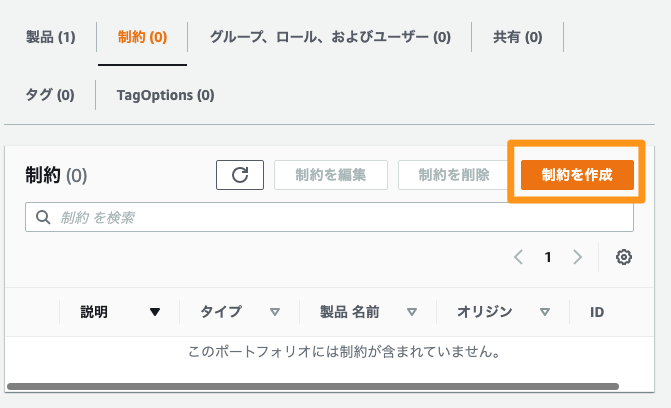Switch to 製品 (1) tab

50,37
